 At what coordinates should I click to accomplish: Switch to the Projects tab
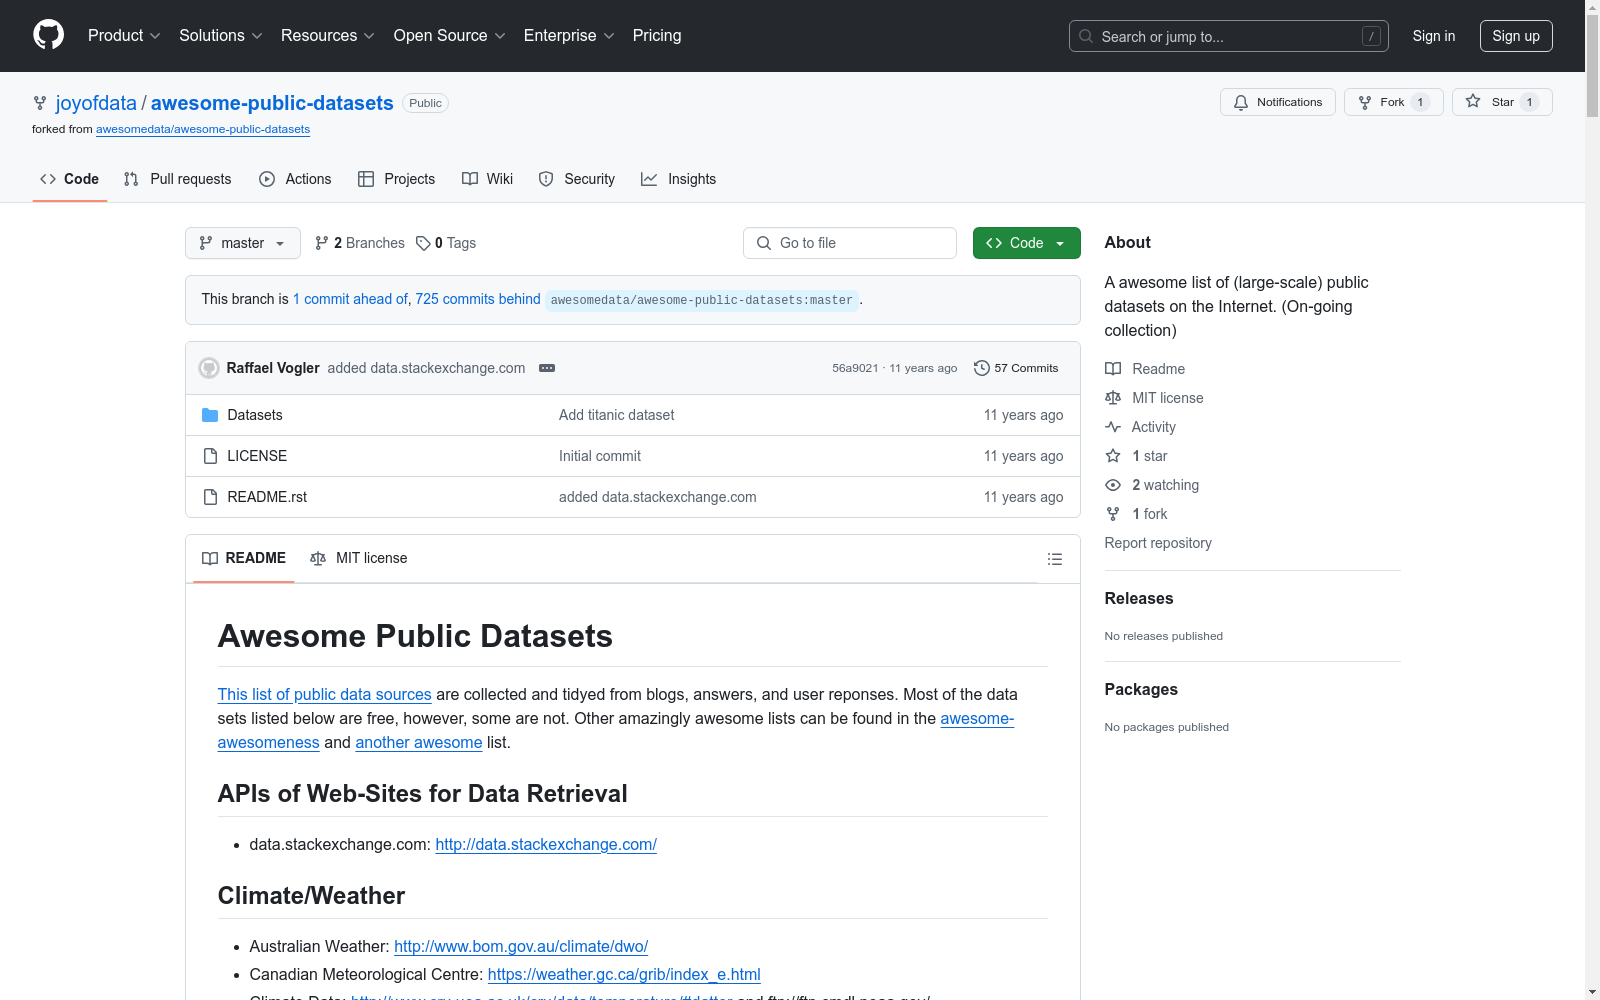pos(397,179)
